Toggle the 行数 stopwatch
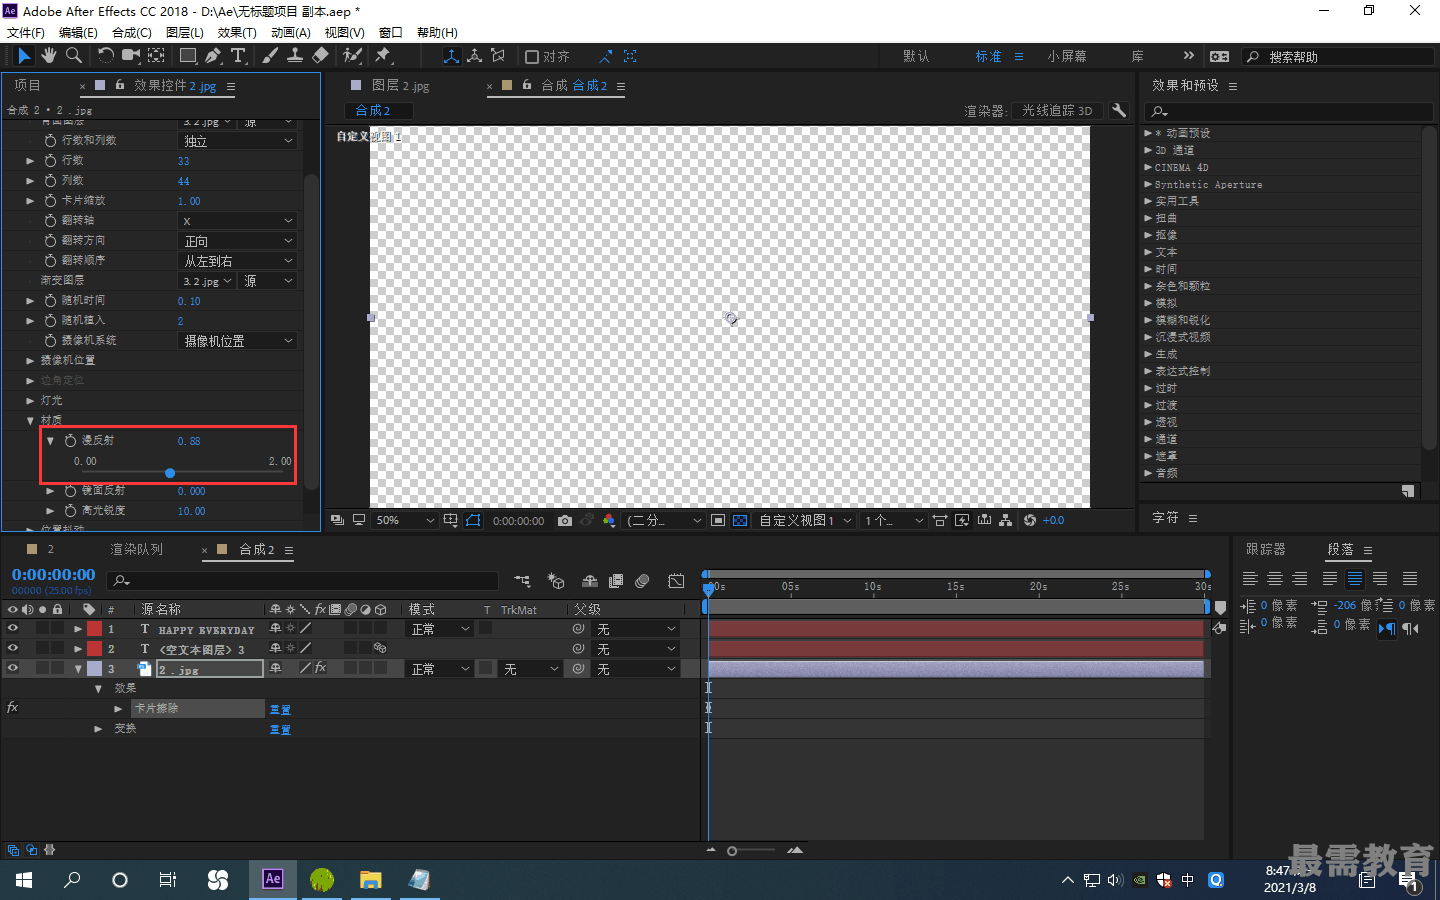This screenshot has height=900, width=1440. [x=51, y=160]
